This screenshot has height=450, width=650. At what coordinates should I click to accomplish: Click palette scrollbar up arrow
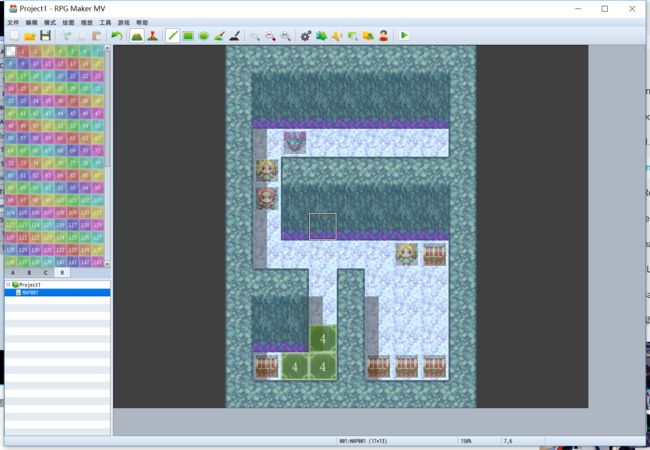pos(107,48)
